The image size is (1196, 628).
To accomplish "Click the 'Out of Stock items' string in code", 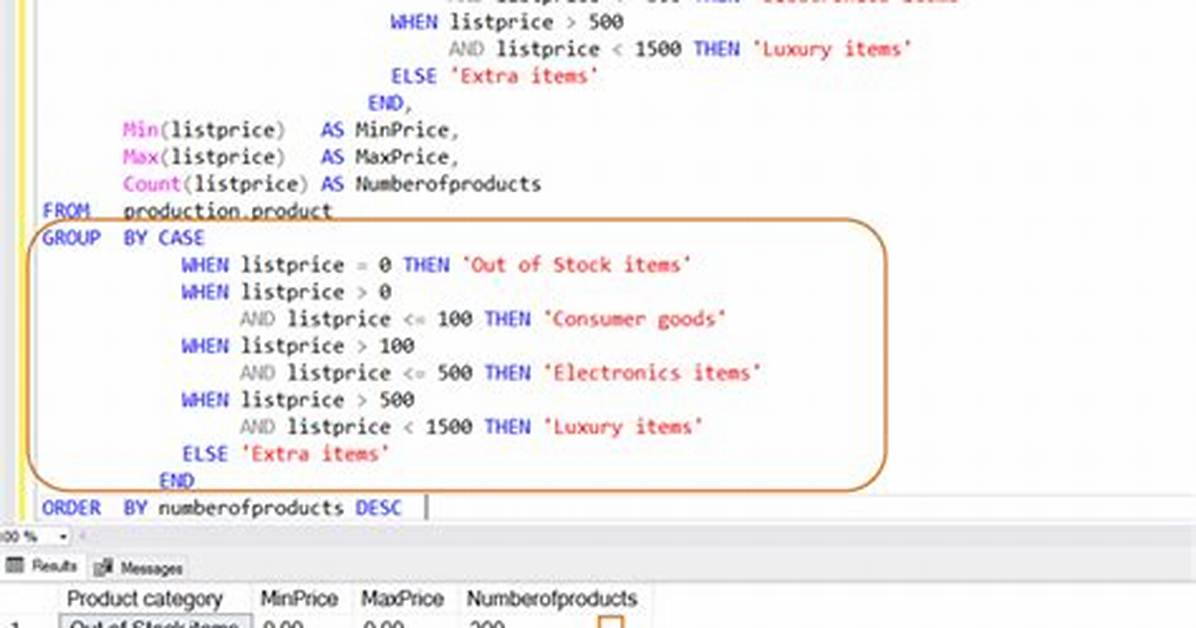I will click(x=576, y=265).
